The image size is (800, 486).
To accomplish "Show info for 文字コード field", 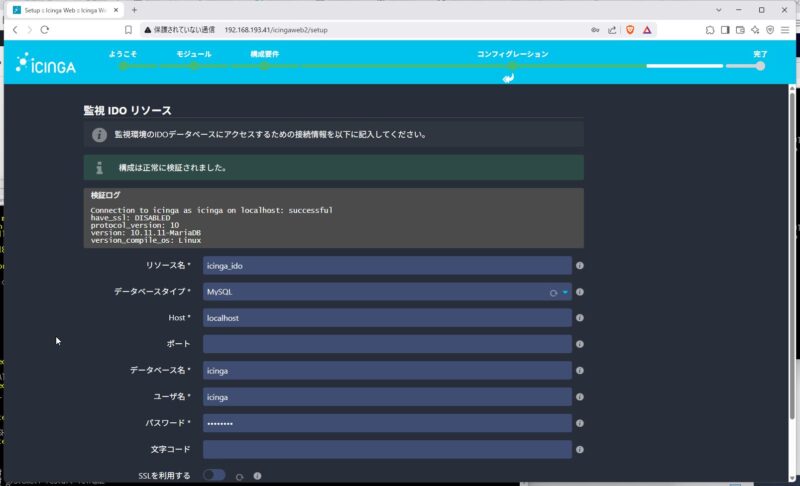I will (580, 449).
